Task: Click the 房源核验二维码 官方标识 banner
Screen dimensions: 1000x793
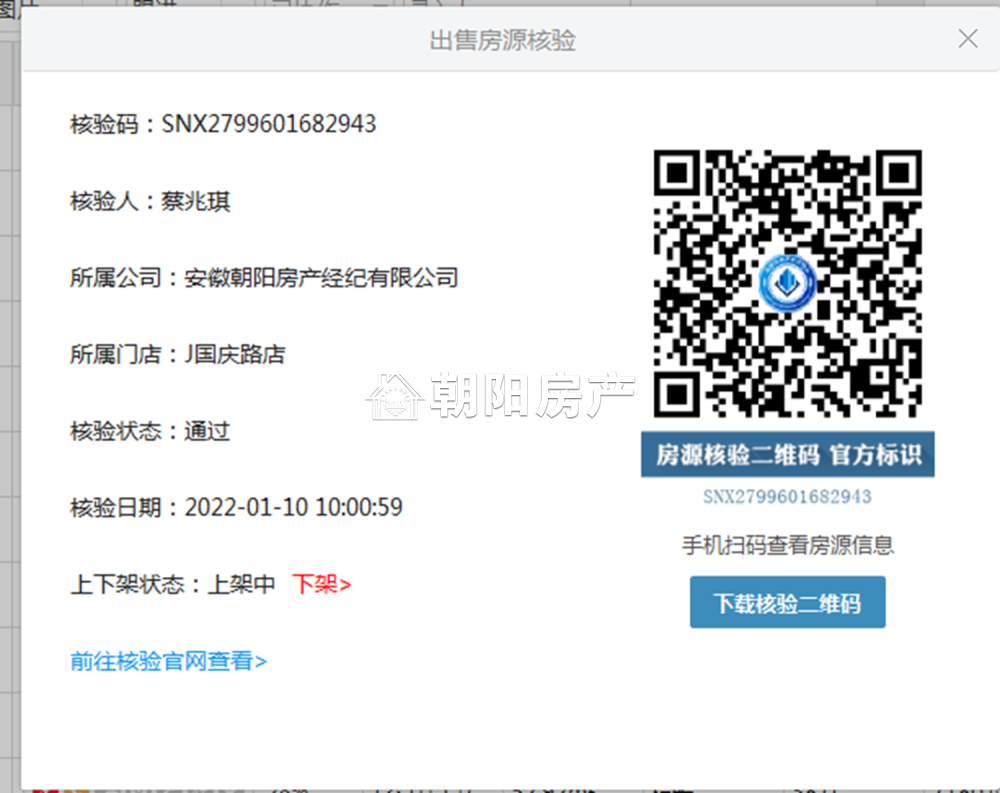Action: (788, 454)
